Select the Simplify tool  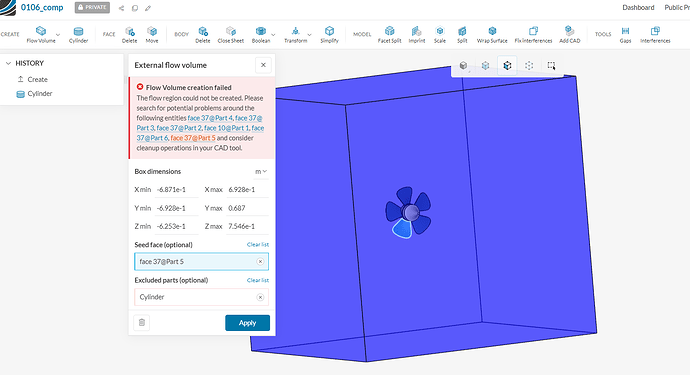tap(329, 34)
